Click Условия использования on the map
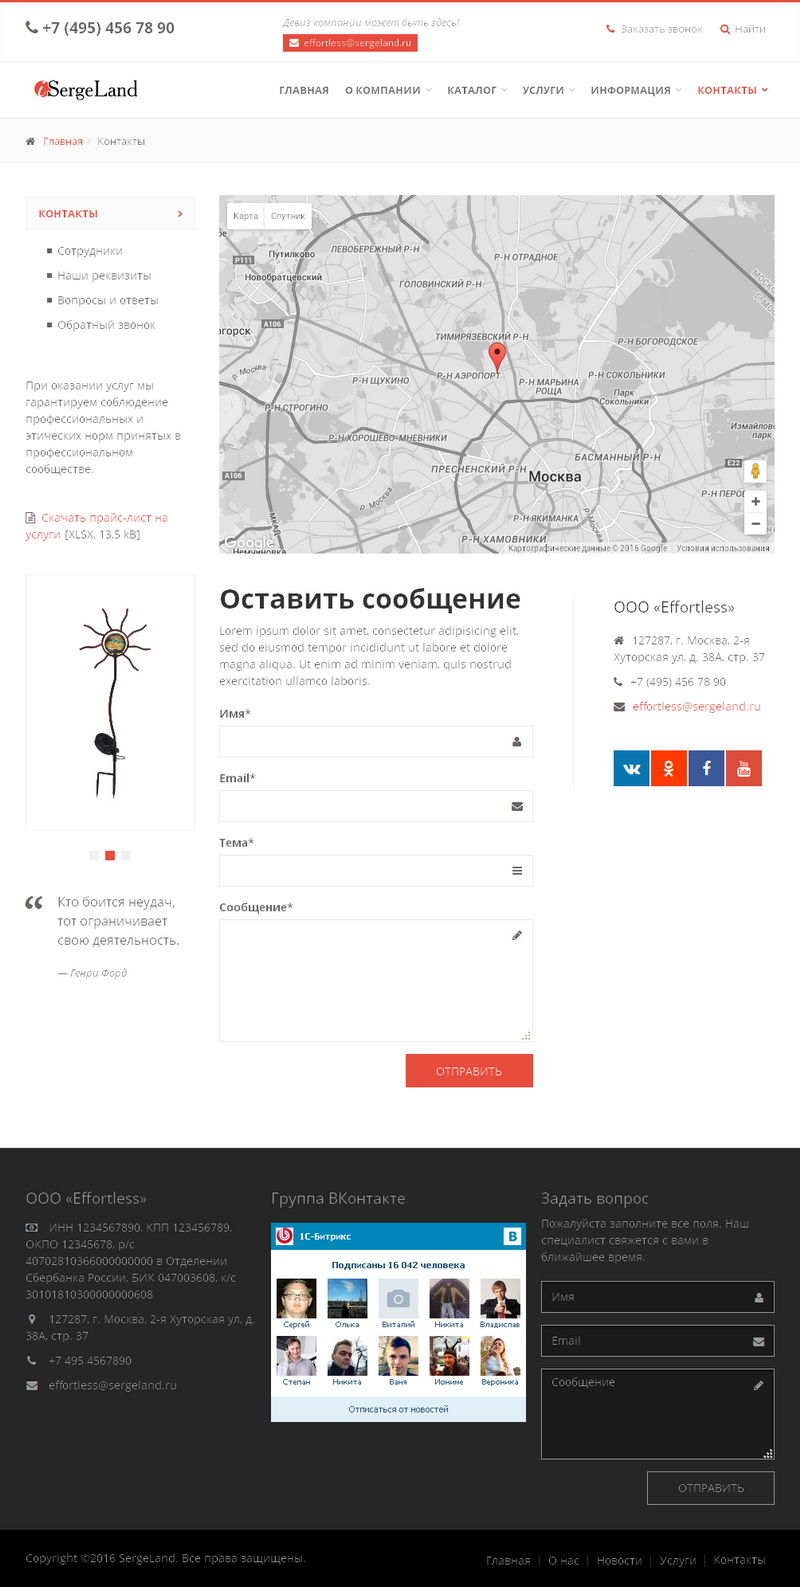800x1587 pixels. tap(723, 548)
